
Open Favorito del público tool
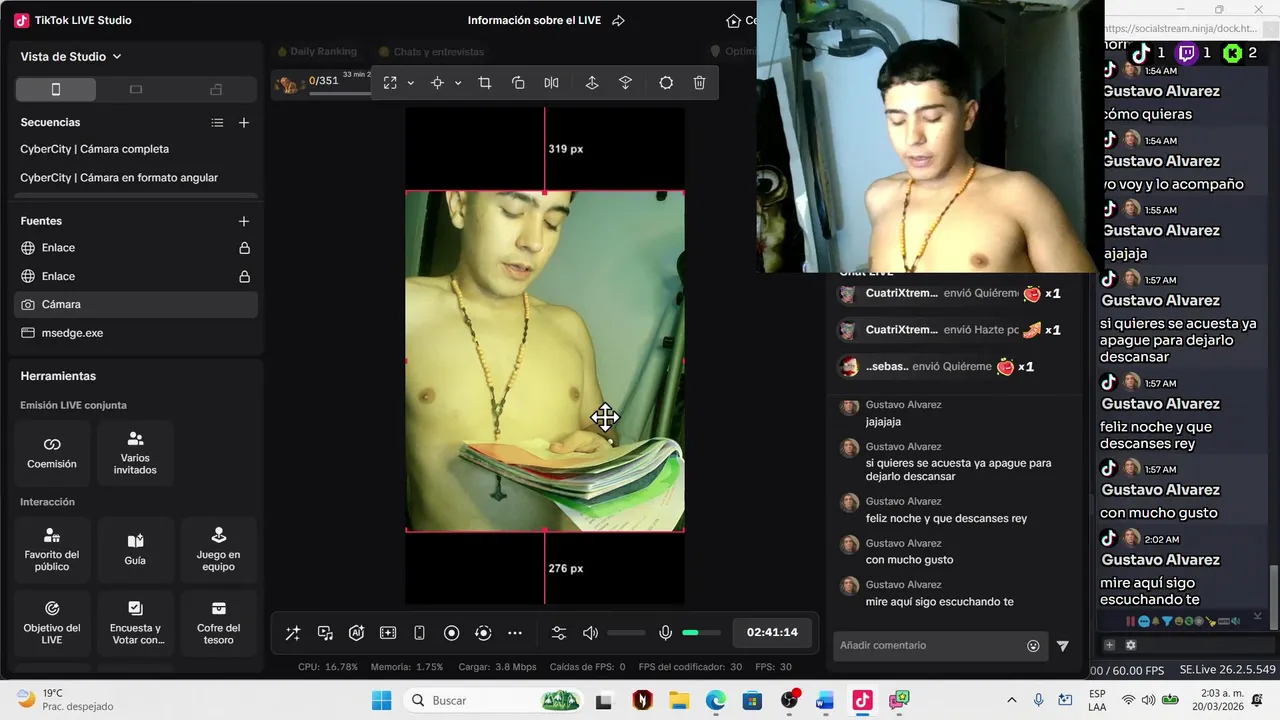[52, 550]
